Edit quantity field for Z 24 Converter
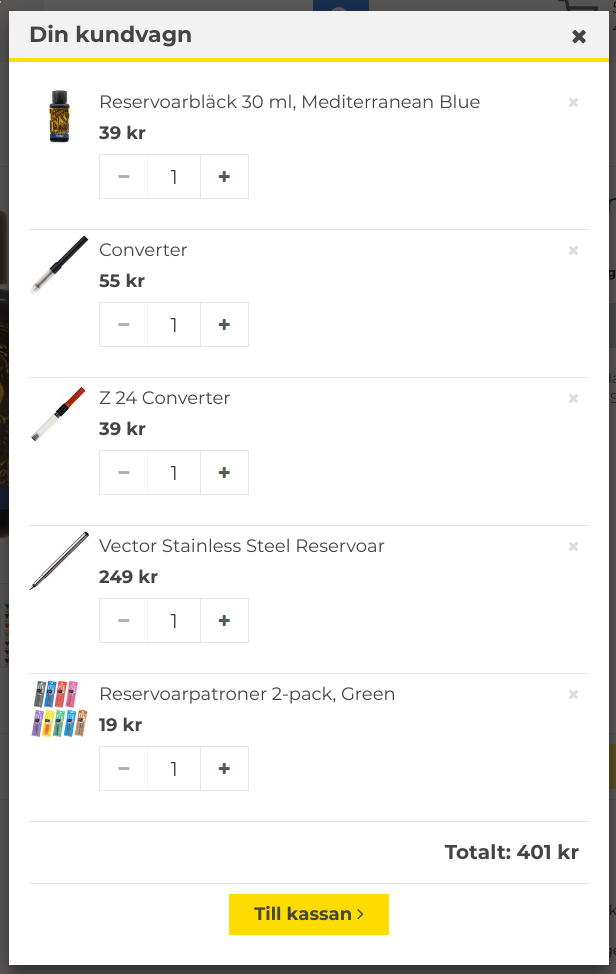616x974 pixels. (174, 473)
